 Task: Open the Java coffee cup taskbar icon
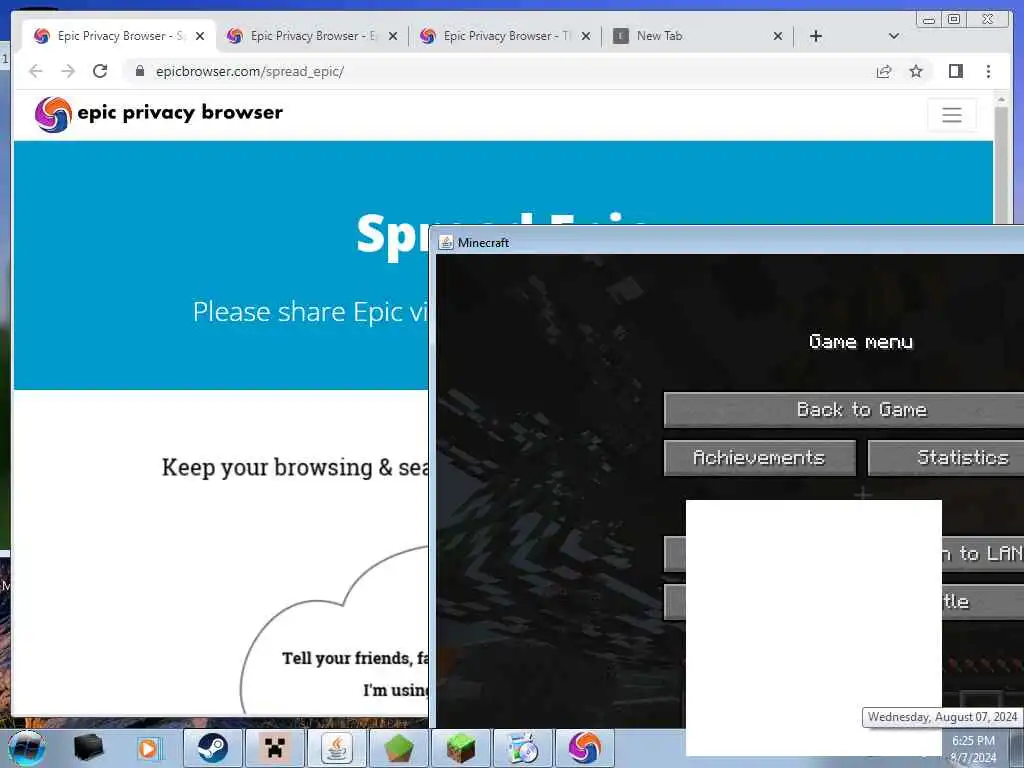pos(336,748)
